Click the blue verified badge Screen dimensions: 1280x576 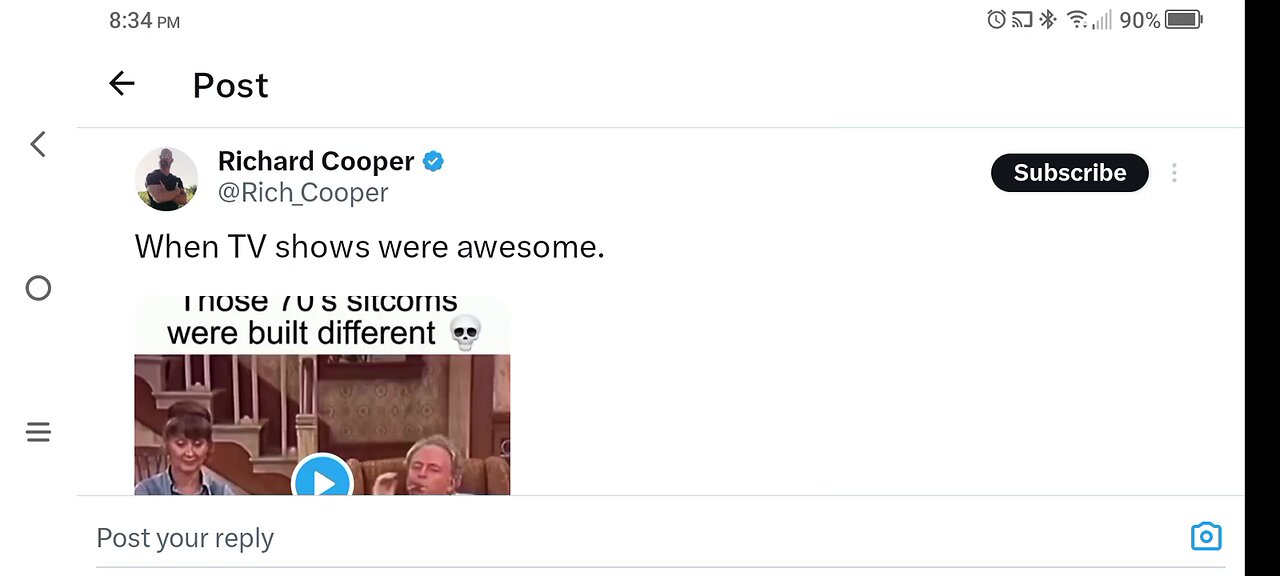tap(433, 161)
